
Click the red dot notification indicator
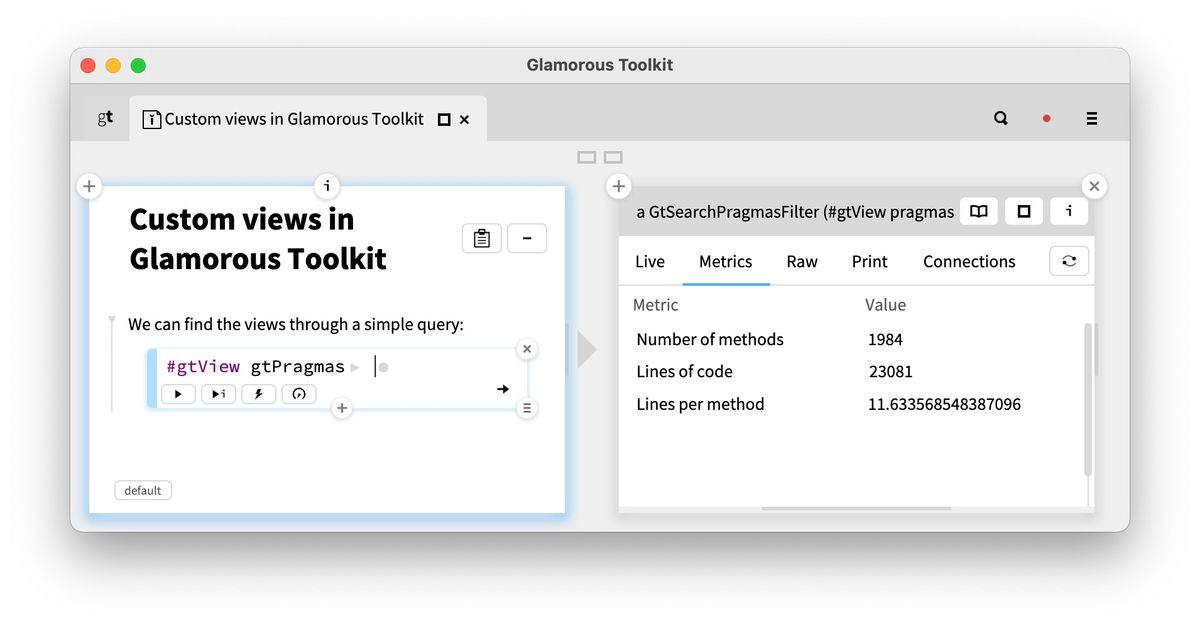click(1046, 118)
